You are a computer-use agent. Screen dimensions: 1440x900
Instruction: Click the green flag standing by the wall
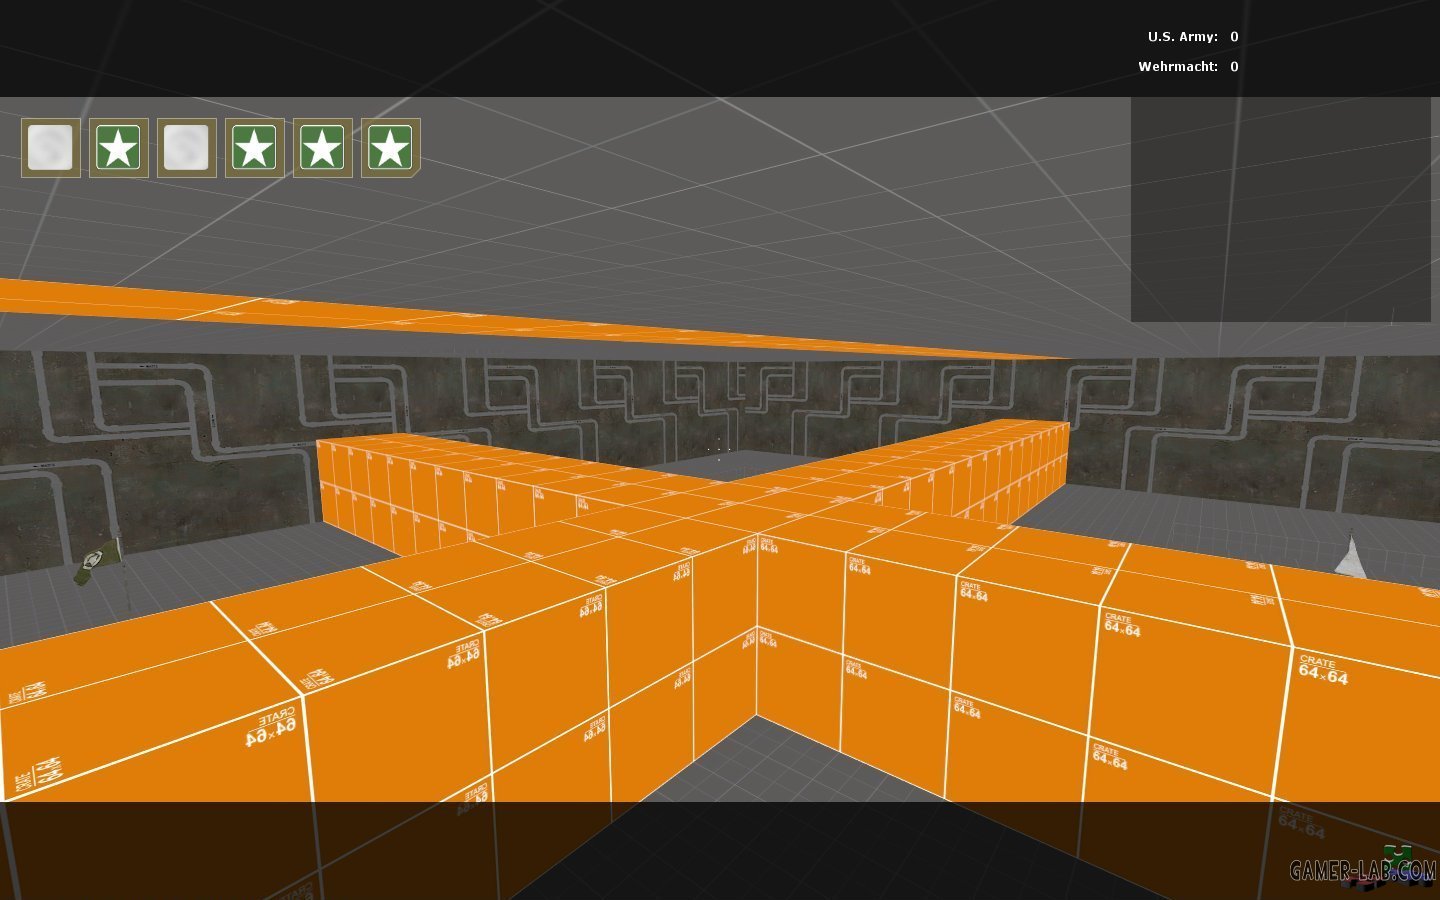tap(100, 558)
